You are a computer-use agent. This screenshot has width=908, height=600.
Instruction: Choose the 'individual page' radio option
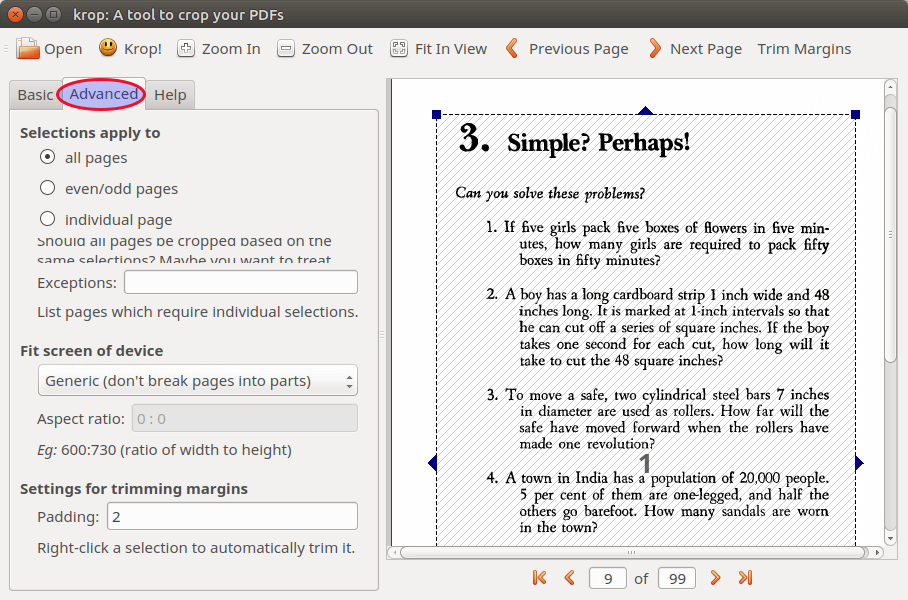click(x=47, y=219)
